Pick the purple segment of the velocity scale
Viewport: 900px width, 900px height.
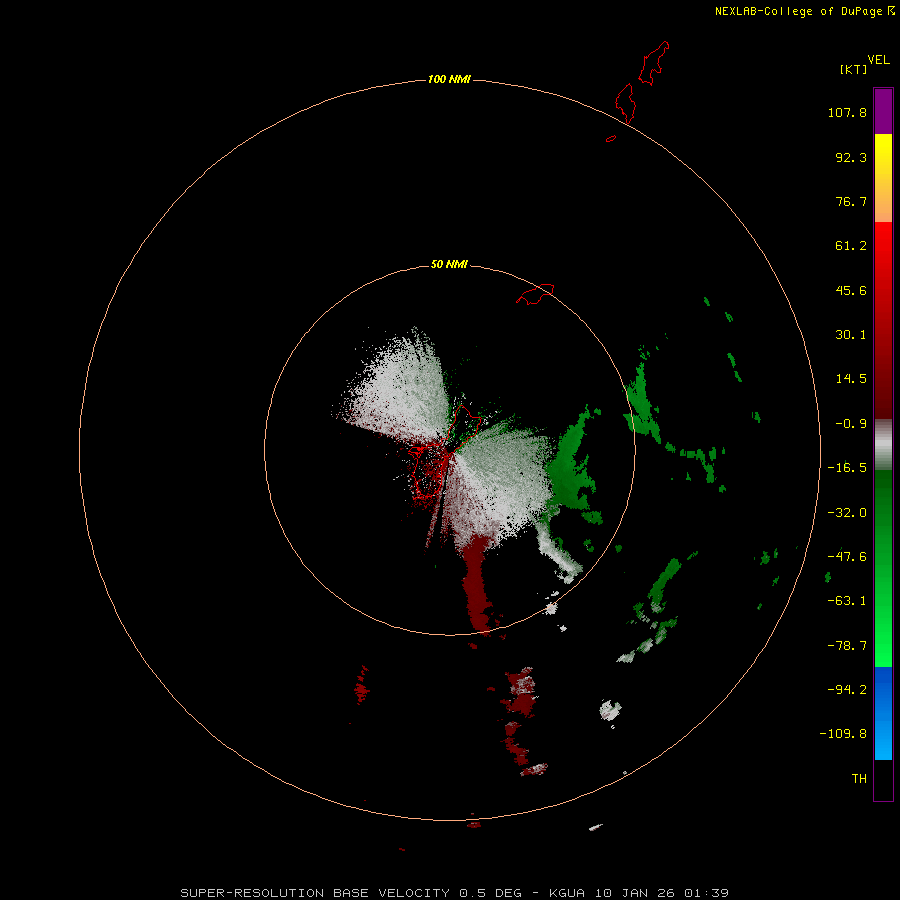pyautogui.click(x=883, y=111)
